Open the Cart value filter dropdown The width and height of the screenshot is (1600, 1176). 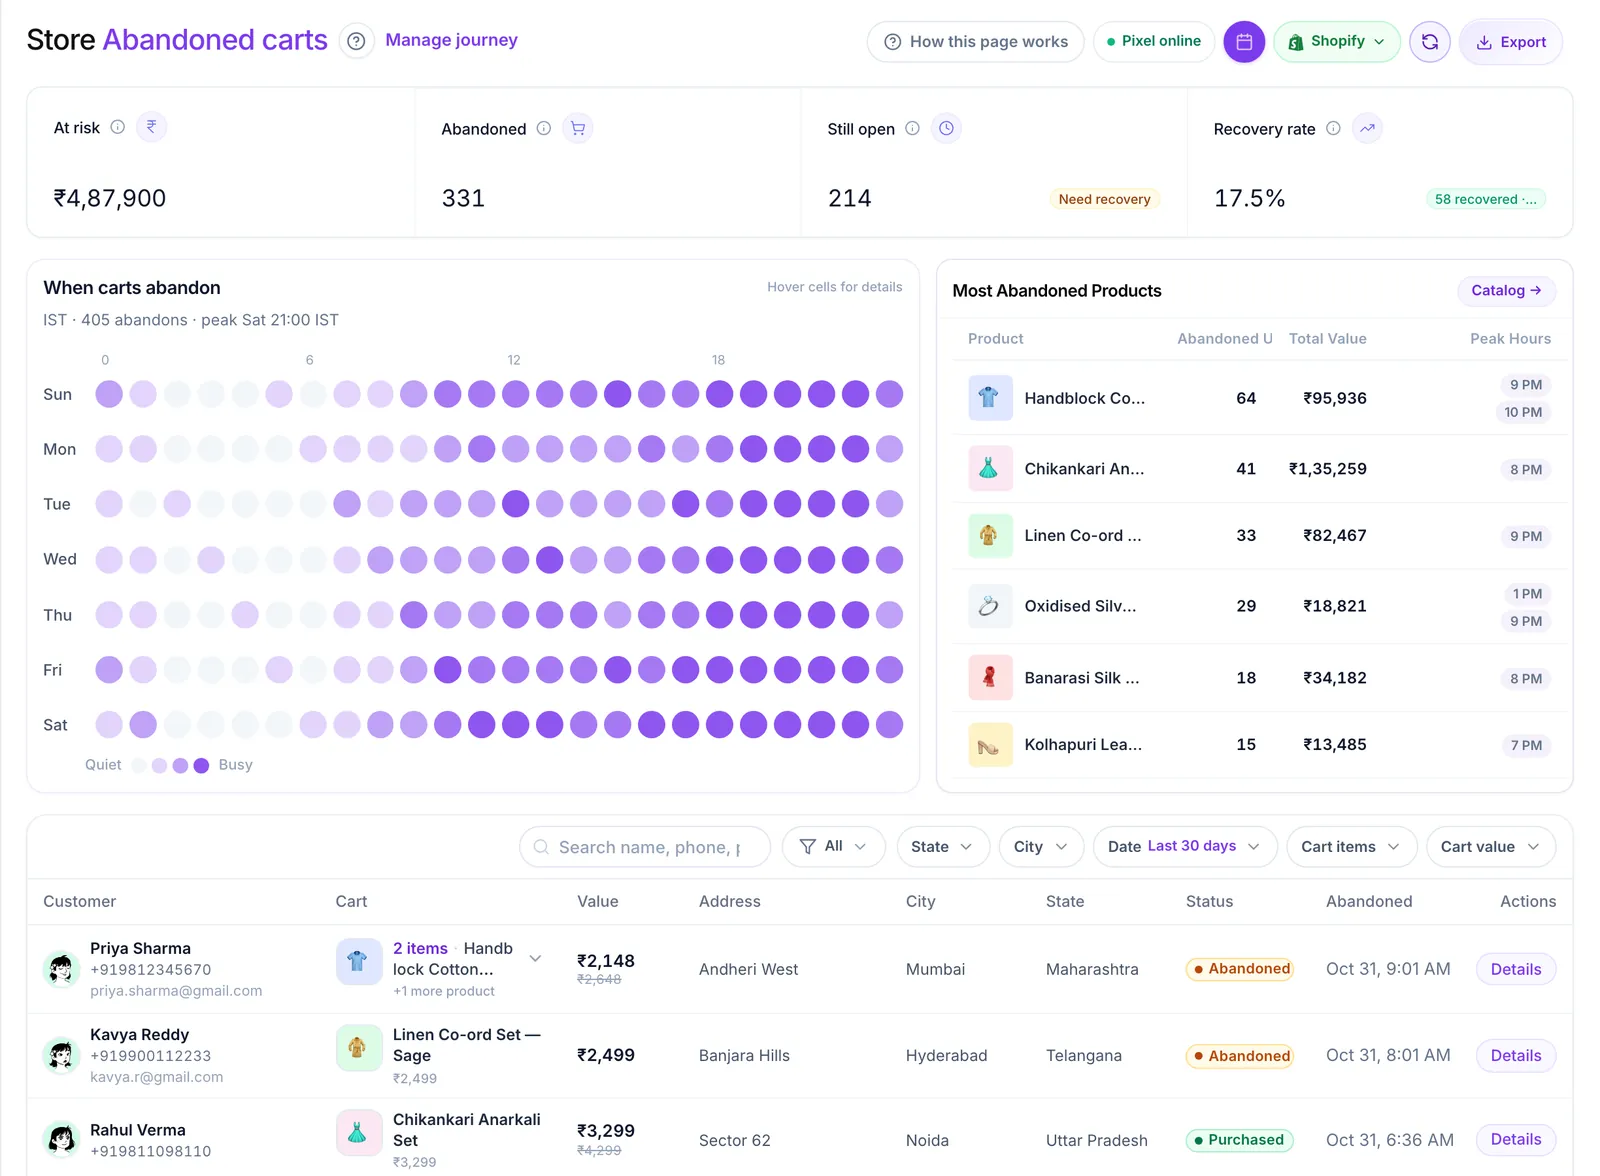(1491, 846)
